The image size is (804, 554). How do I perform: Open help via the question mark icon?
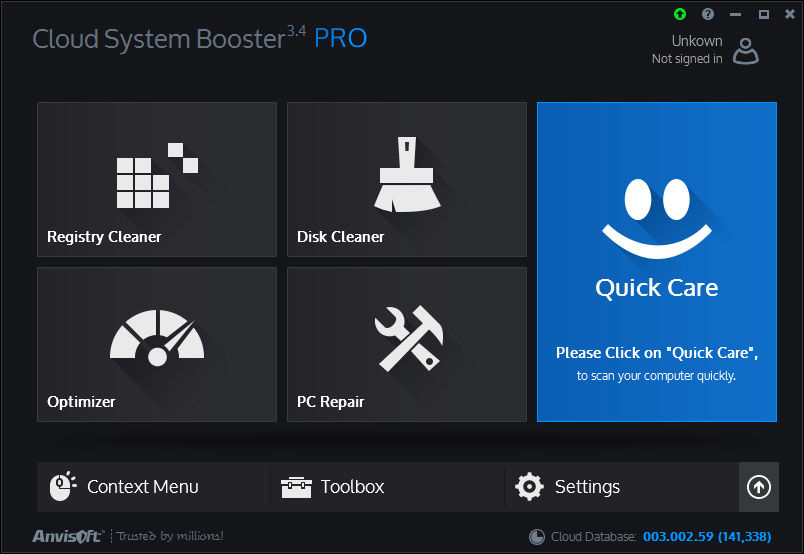(x=708, y=14)
